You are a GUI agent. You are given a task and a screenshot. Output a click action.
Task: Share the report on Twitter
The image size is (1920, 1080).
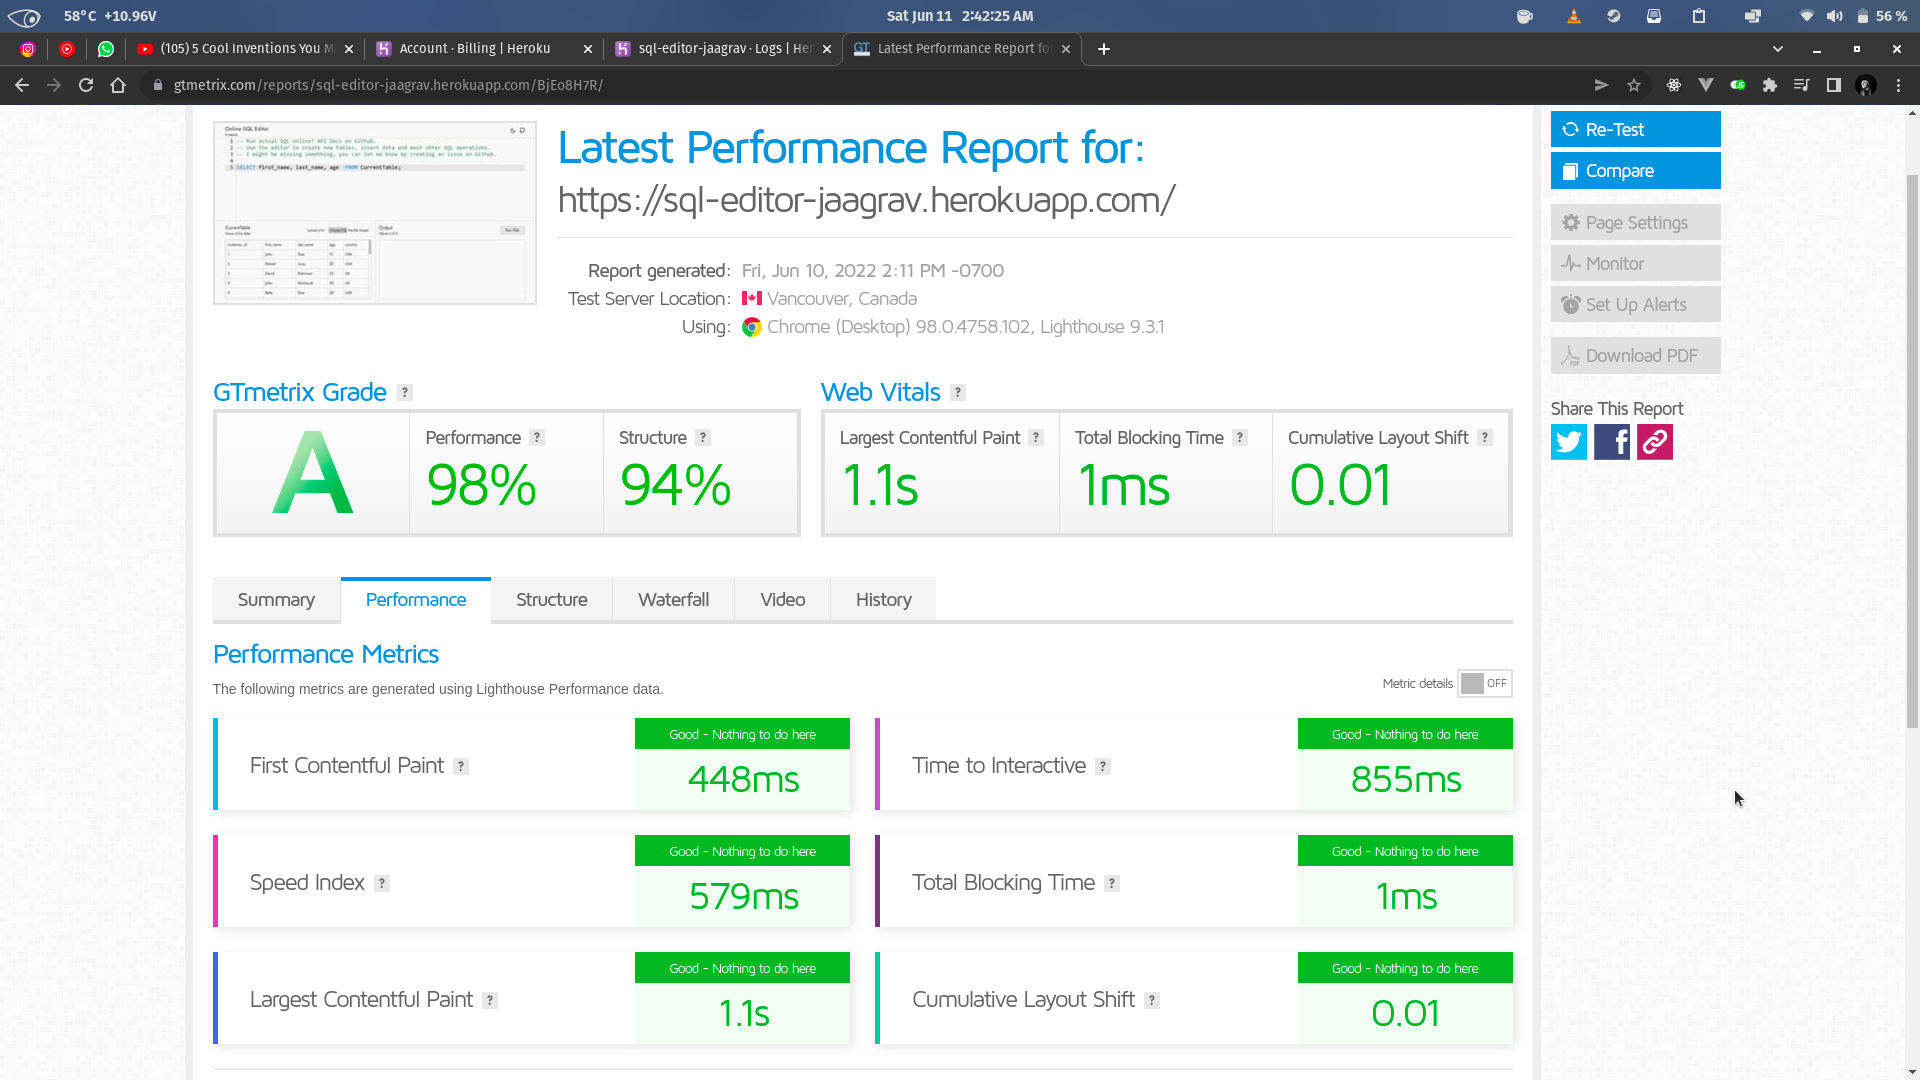(x=1568, y=442)
